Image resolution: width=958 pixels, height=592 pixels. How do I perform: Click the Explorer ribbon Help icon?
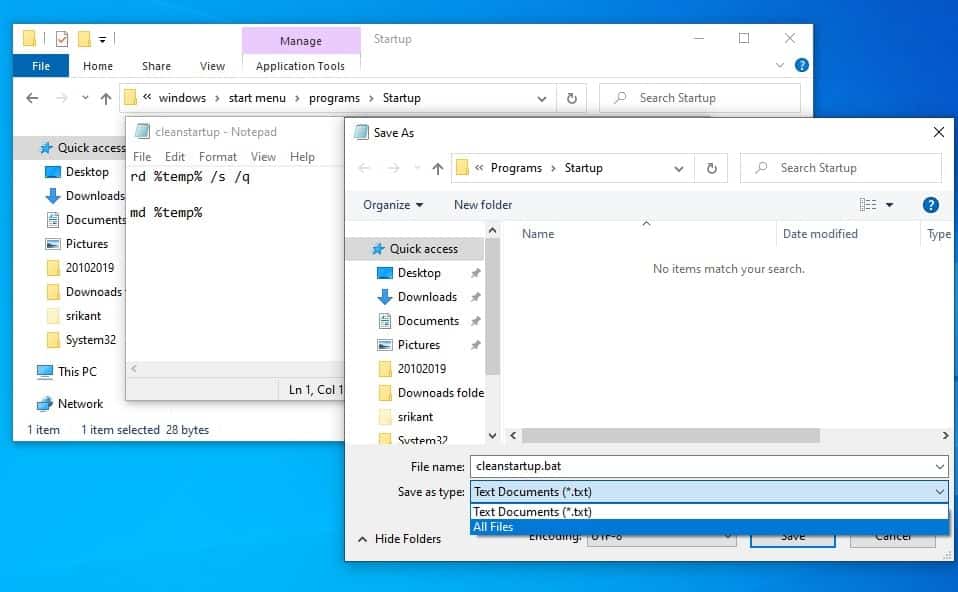tap(801, 65)
